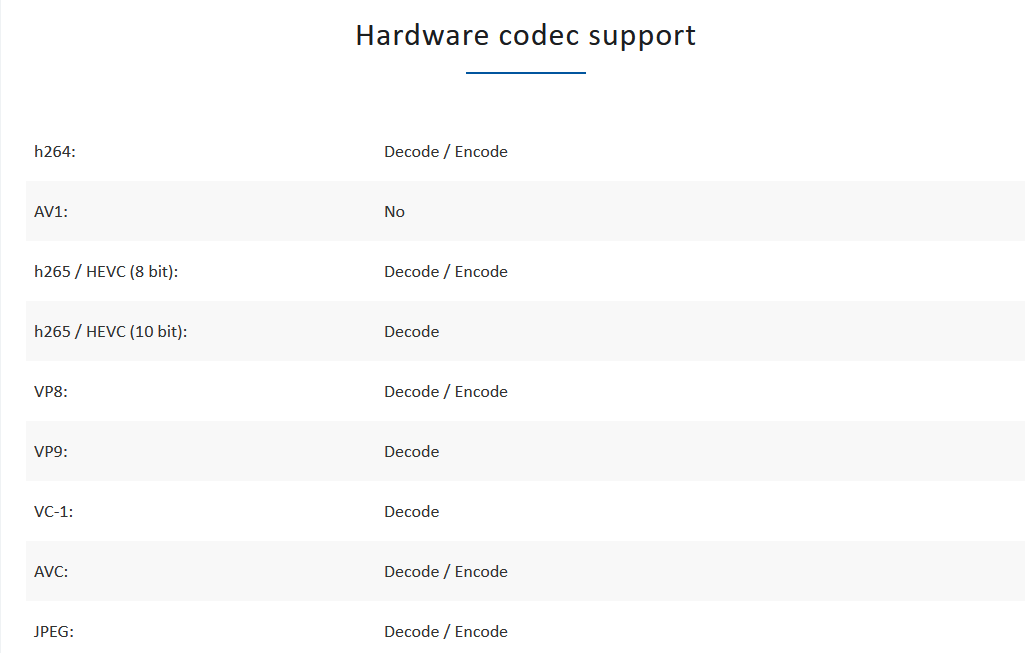Screen dimensions: 1025x653
Task: Click the Decode / Encode value for JPEG
Action: (x=446, y=632)
